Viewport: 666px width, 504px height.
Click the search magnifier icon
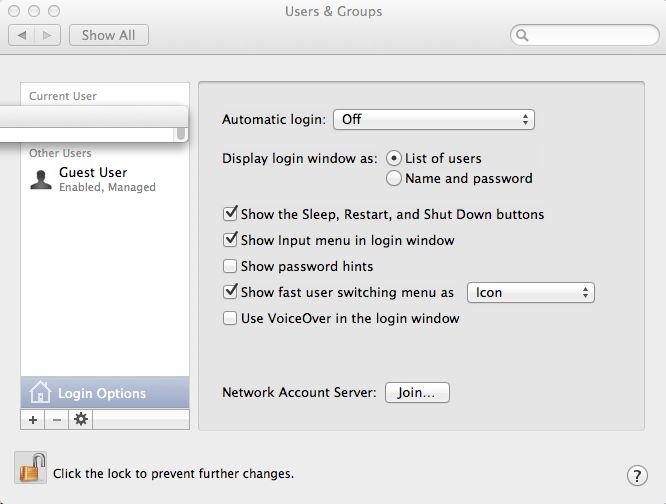522,35
